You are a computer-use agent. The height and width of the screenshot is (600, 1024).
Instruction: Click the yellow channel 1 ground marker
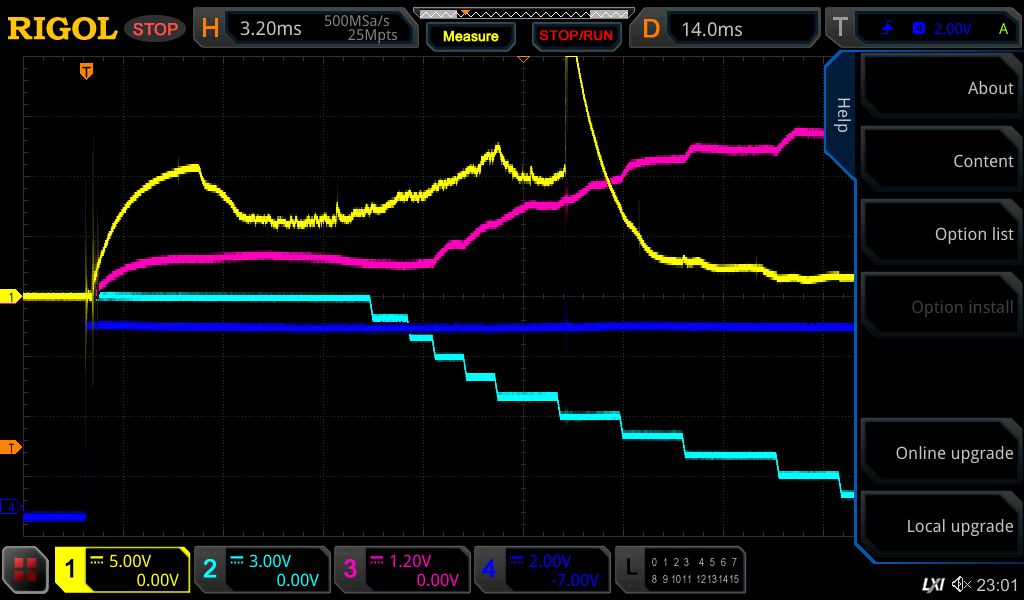[12, 297]
